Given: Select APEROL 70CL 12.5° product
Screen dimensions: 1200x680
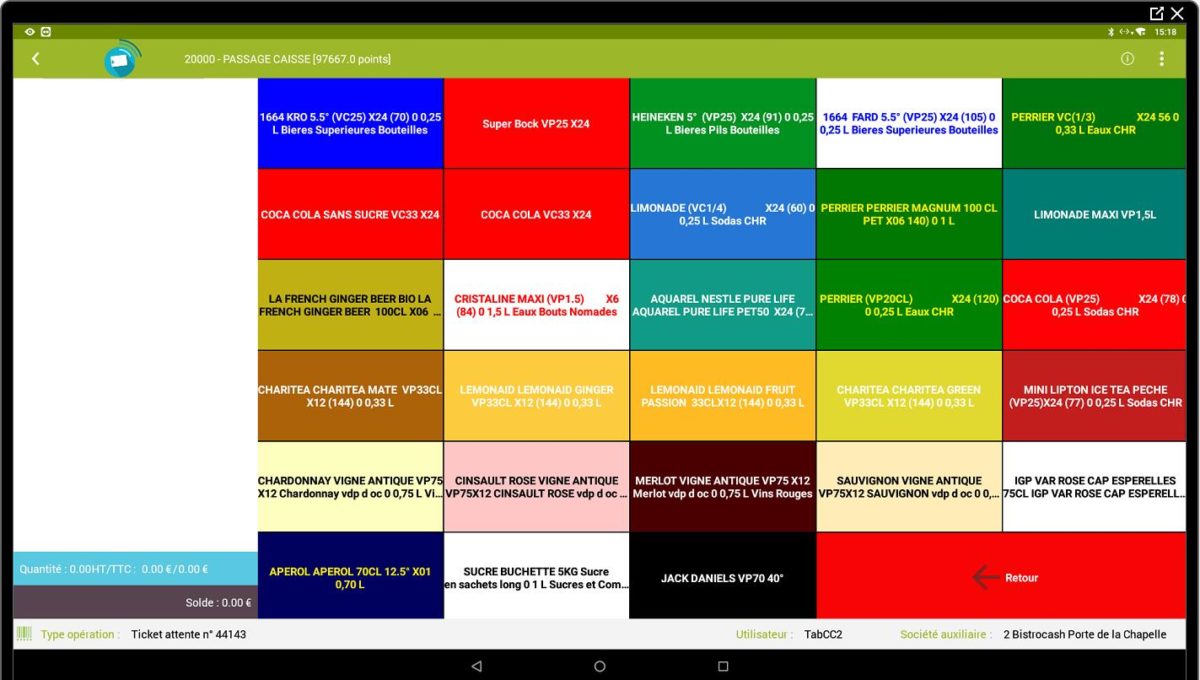Looking at the screenshot, I should pyautogui.click(x=350, y=576).
